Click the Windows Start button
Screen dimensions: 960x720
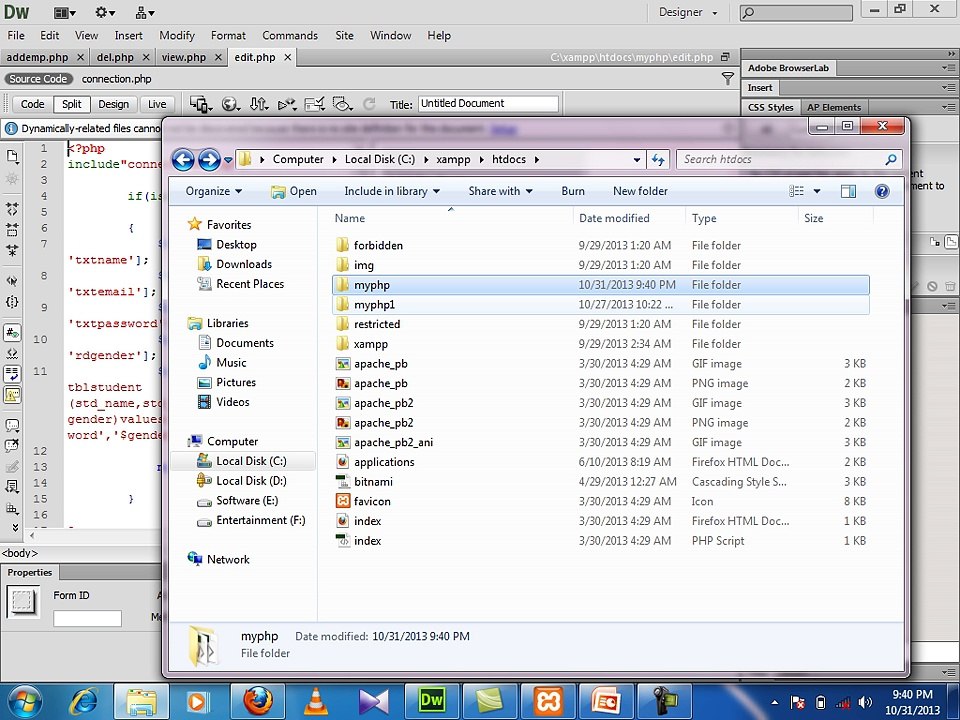pos(23,702)
